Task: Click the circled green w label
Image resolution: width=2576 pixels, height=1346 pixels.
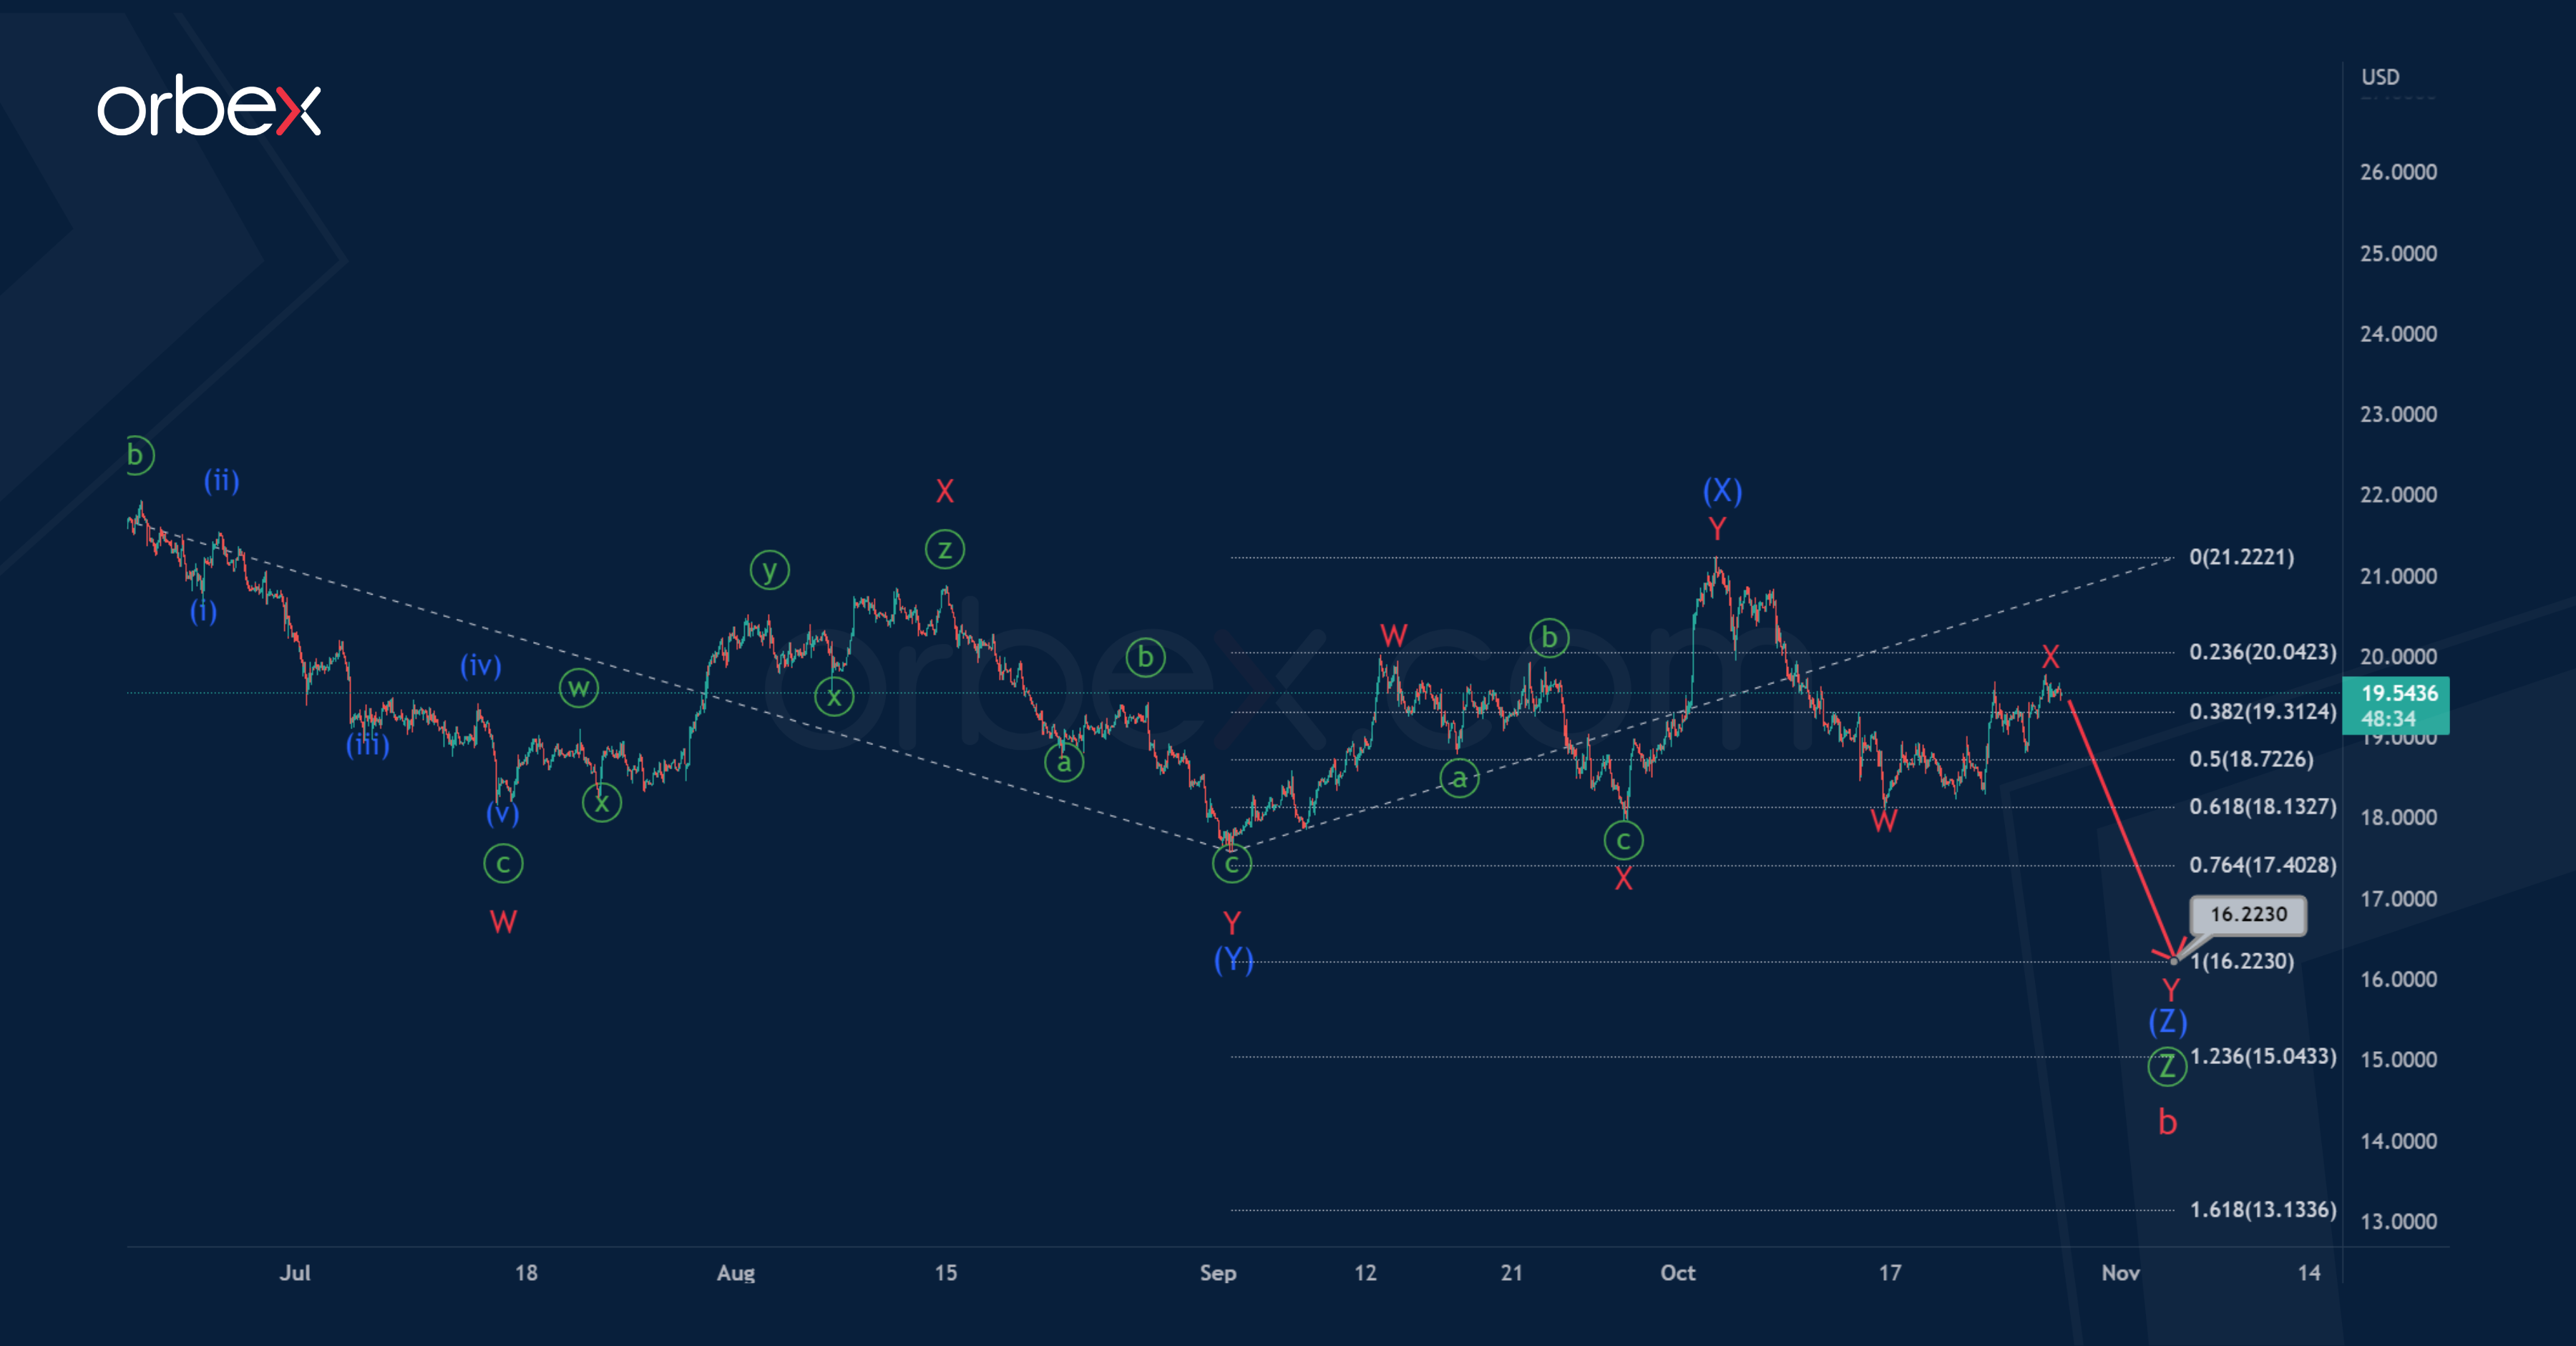Action: pyautogui.click(x=578, y=688)
